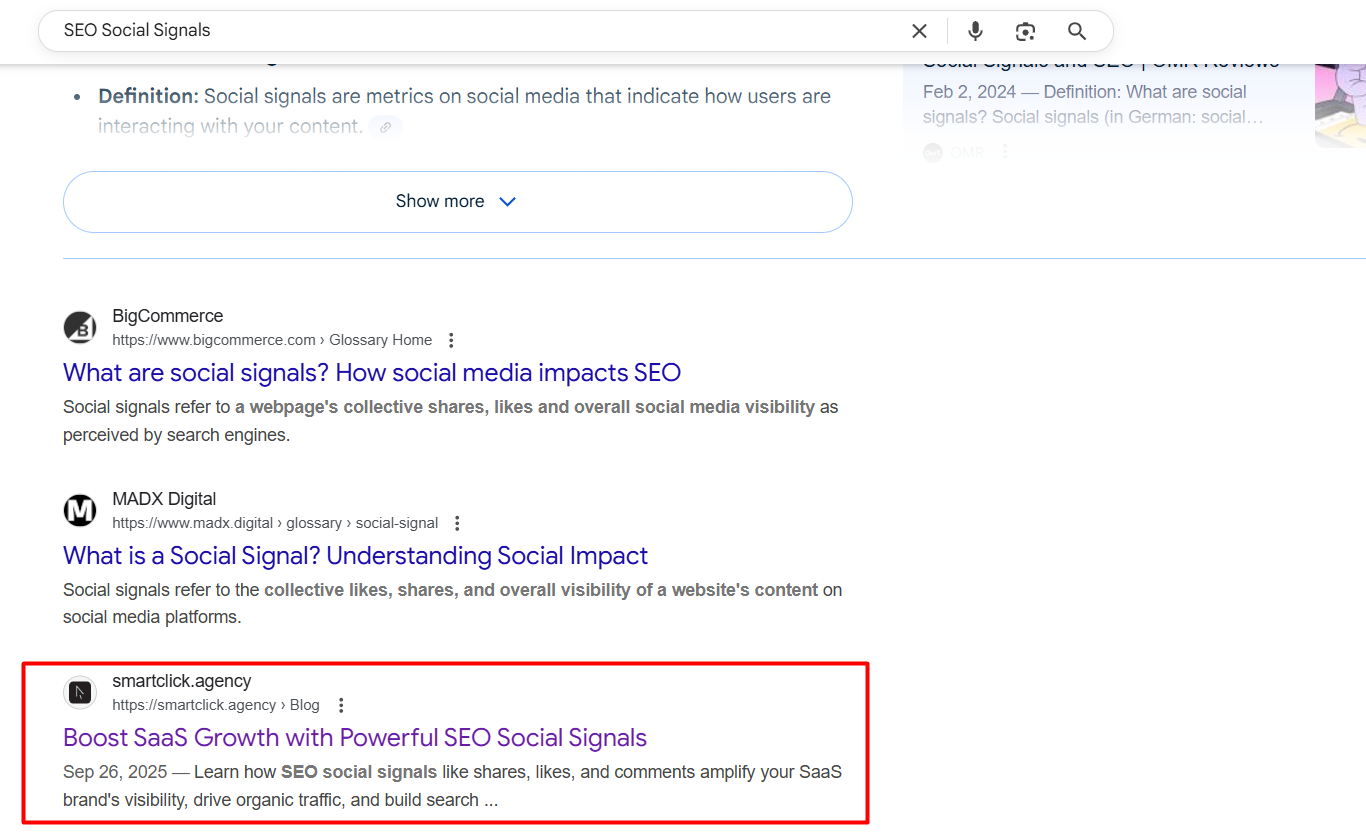Click the MADX snippet about collective likes
Image resolution: width=1366 pixels, height=832 pixels.
click(453, 604)
